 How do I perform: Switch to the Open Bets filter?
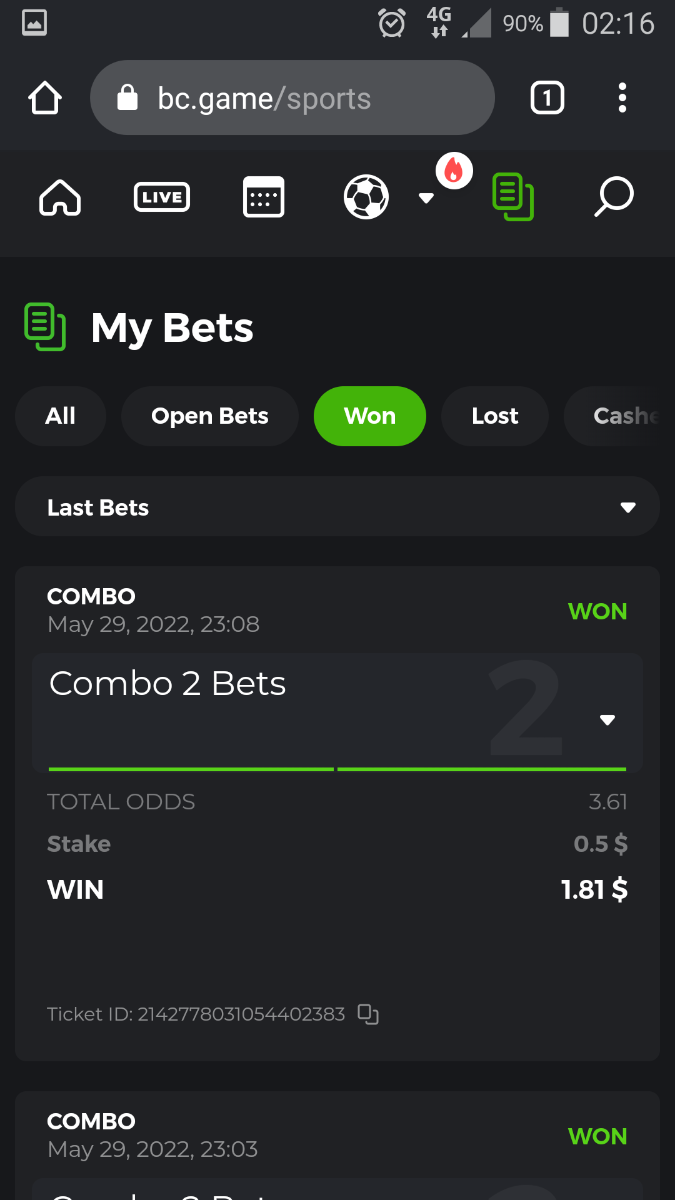(210, 416)
